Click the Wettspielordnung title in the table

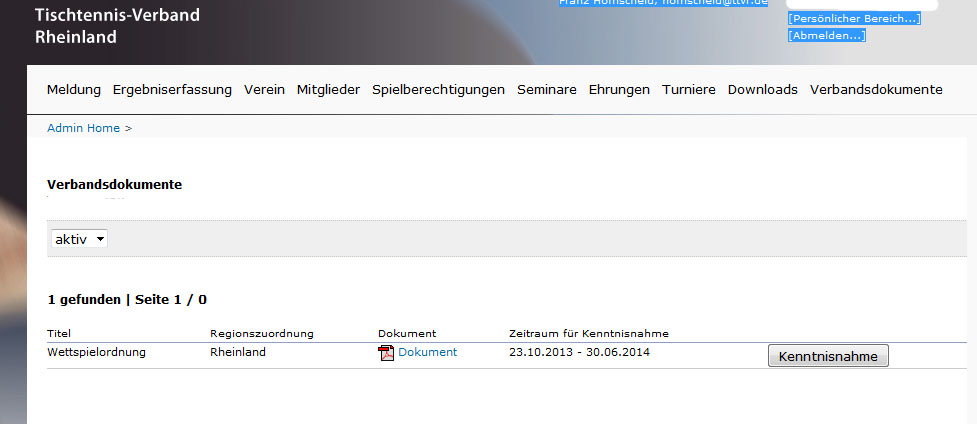click(97, 352)
